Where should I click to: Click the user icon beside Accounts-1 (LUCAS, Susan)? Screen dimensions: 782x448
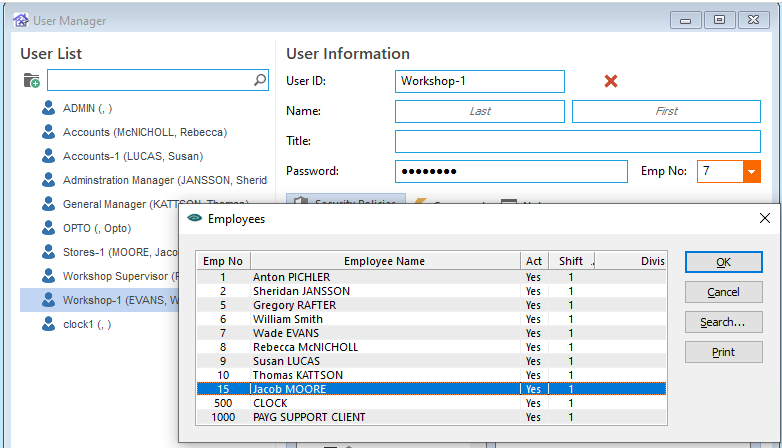(x=48, y=156)
